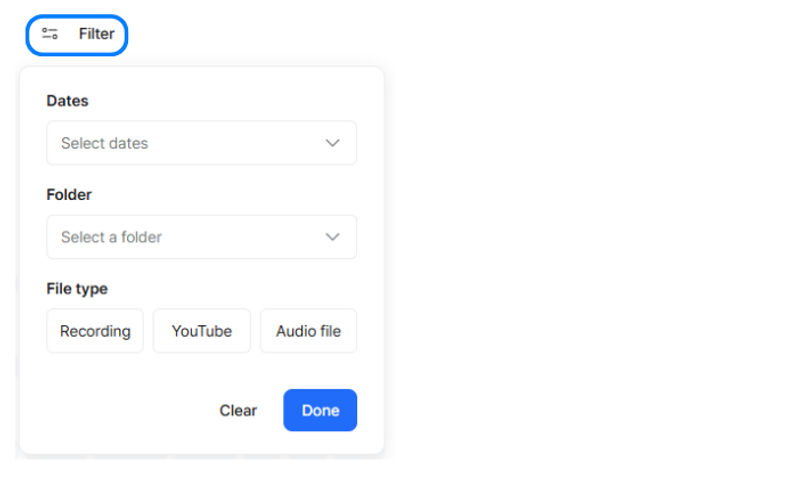Click the File type section heading
This screenshot has height=477, width=800.
tap(77, 289)
